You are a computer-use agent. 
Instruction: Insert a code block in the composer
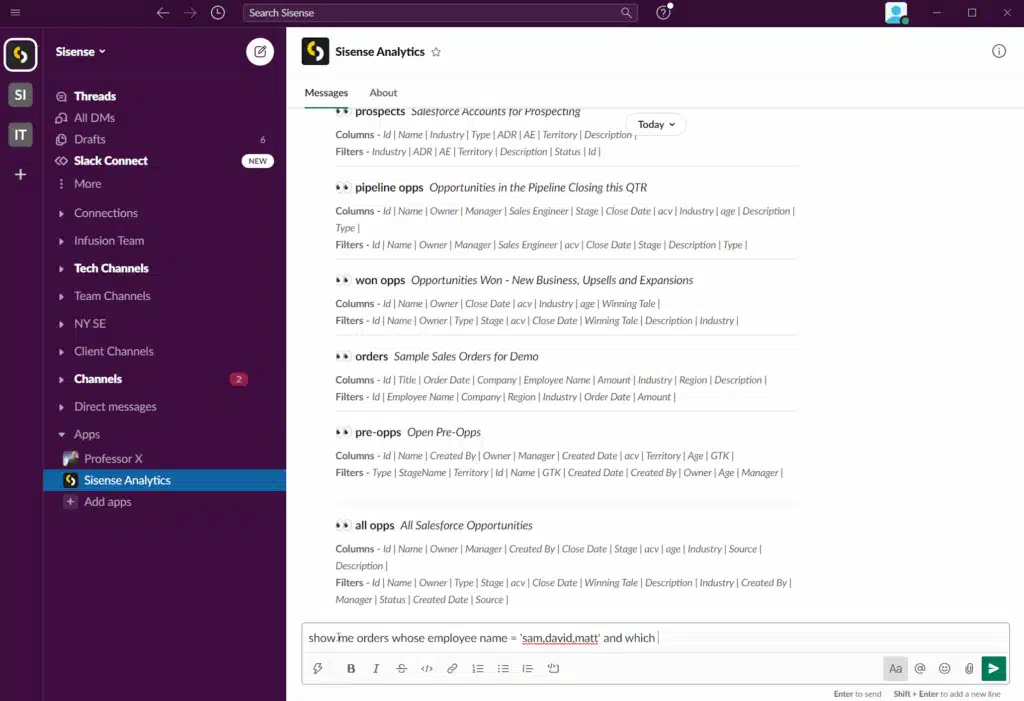pyautogui.click(x=427, y=668)
